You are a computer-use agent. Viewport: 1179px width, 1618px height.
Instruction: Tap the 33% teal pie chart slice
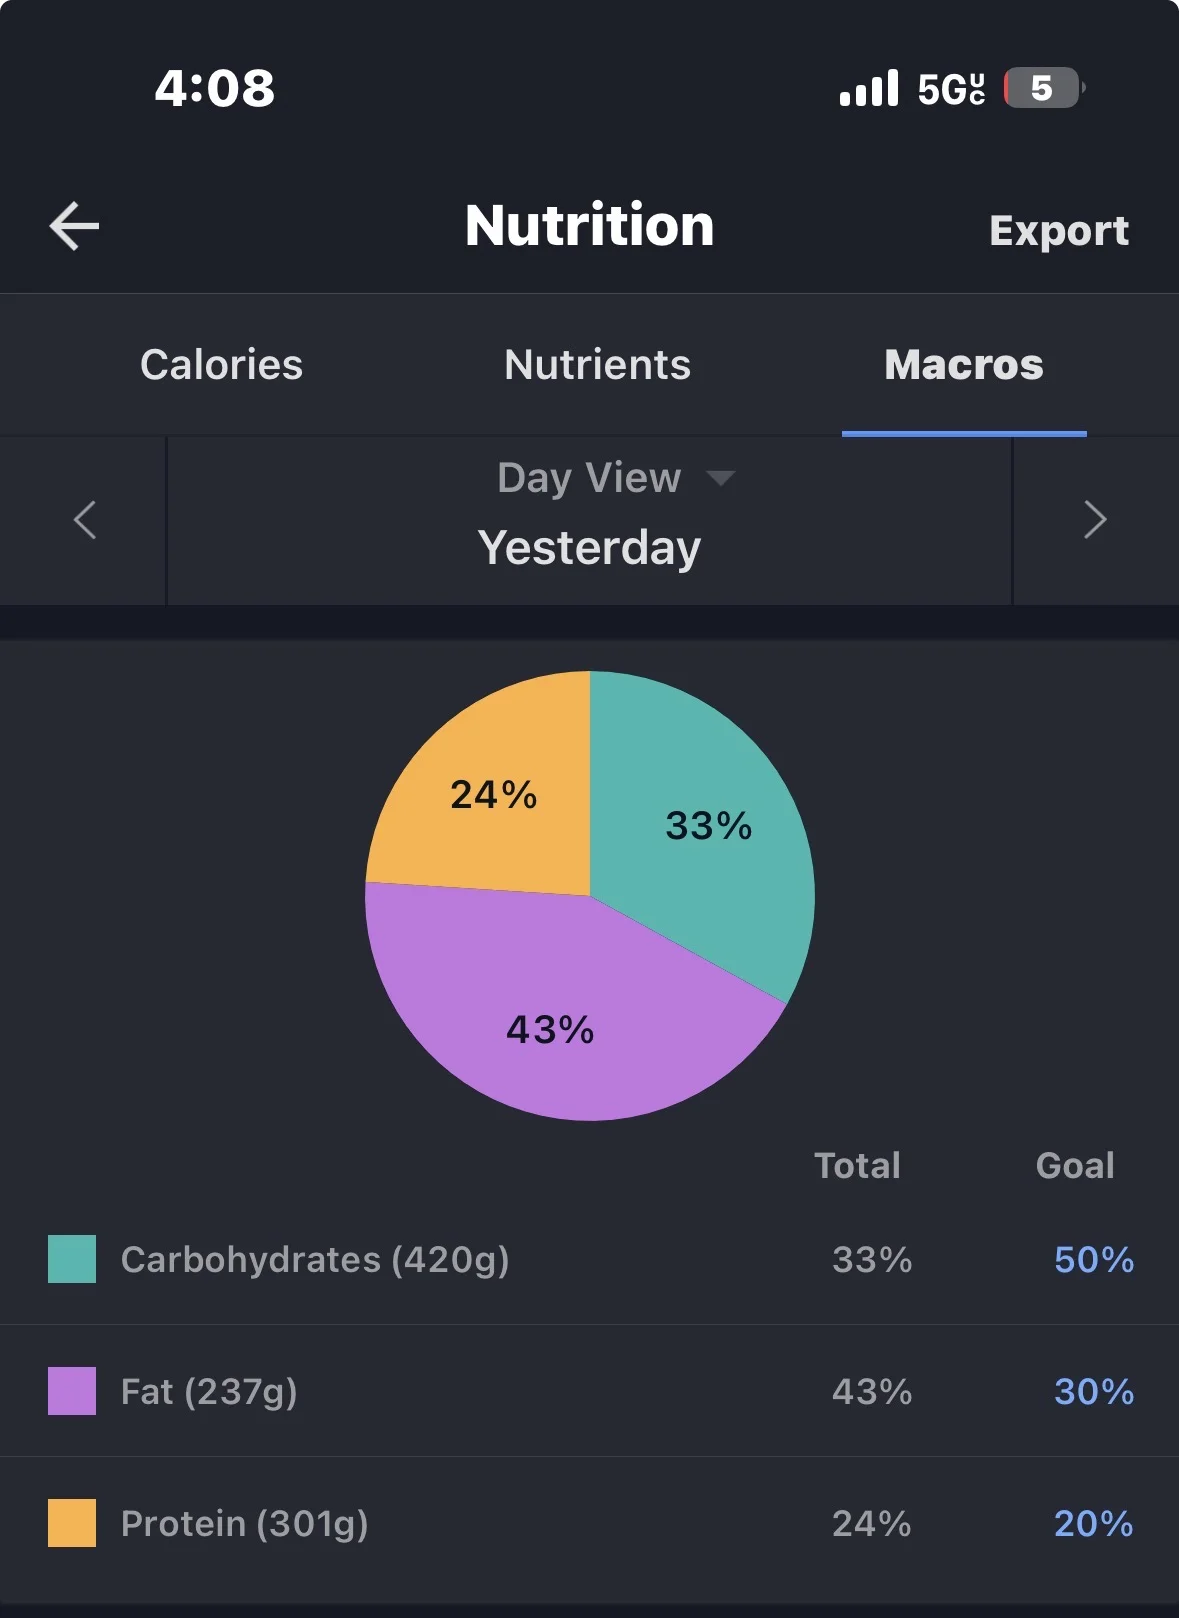pos(708,825)
